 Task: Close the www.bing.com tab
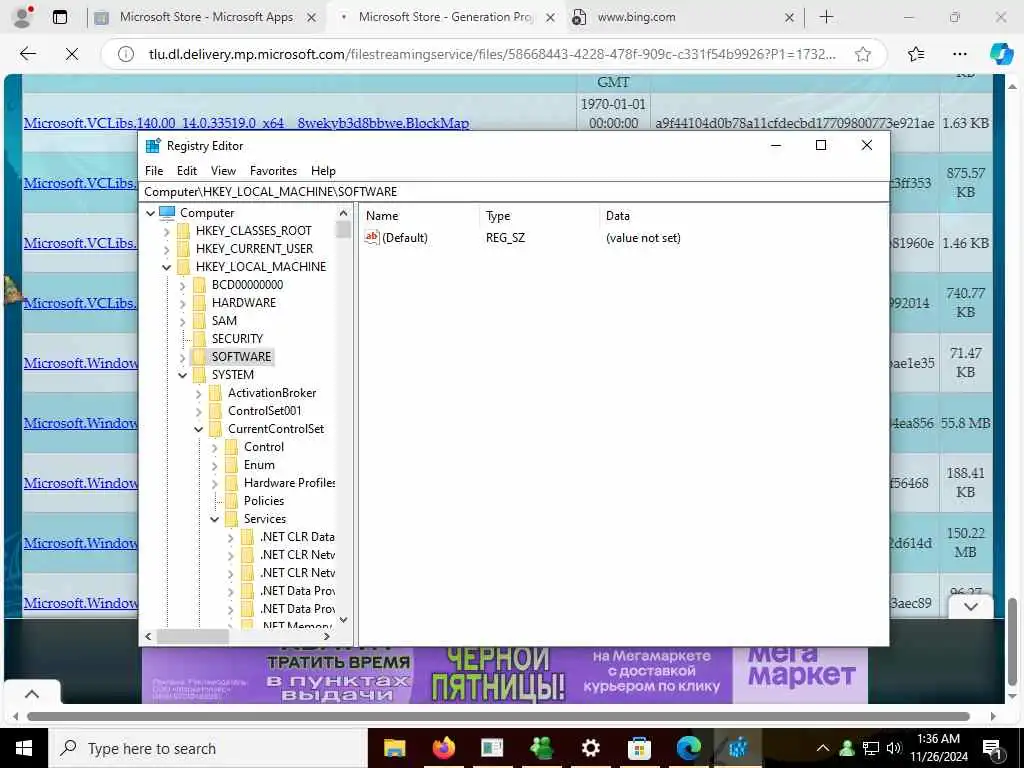(x=789, y=18)
